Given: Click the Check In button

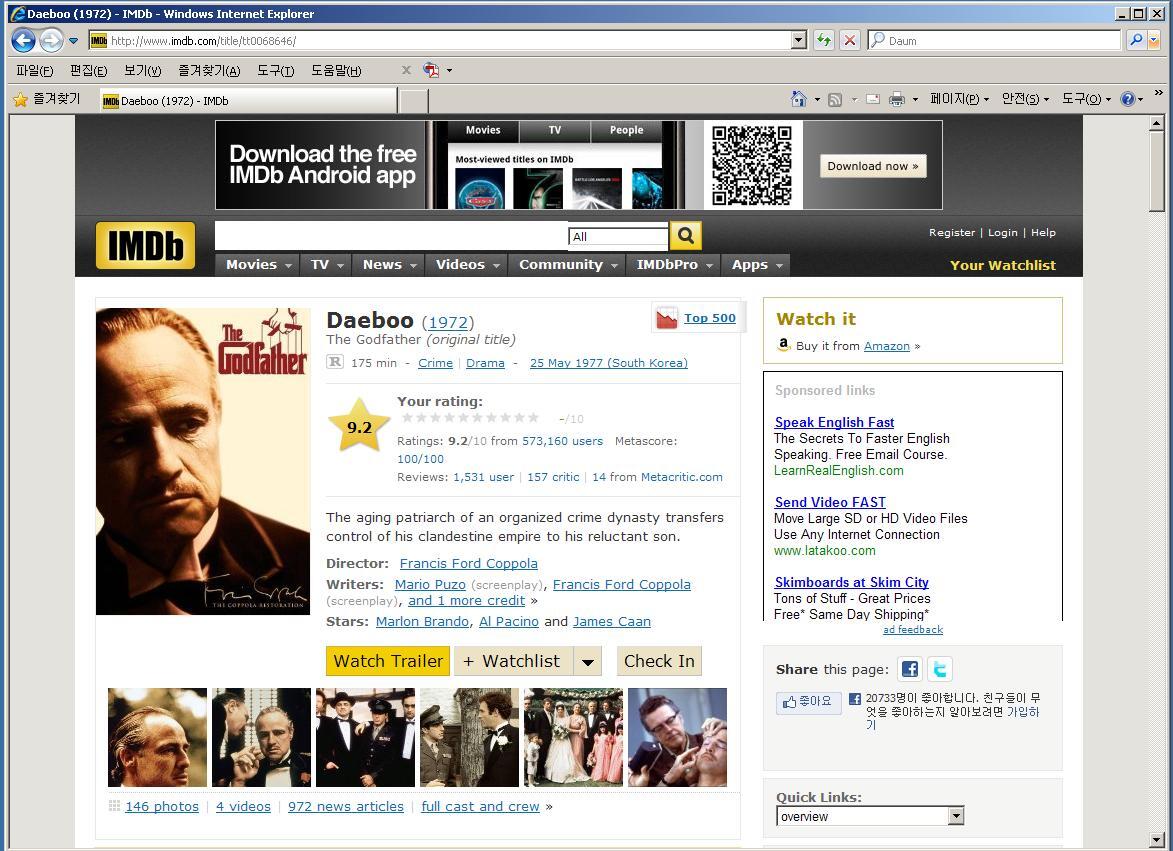Looking at the screenshot, I should pos(659,661).
